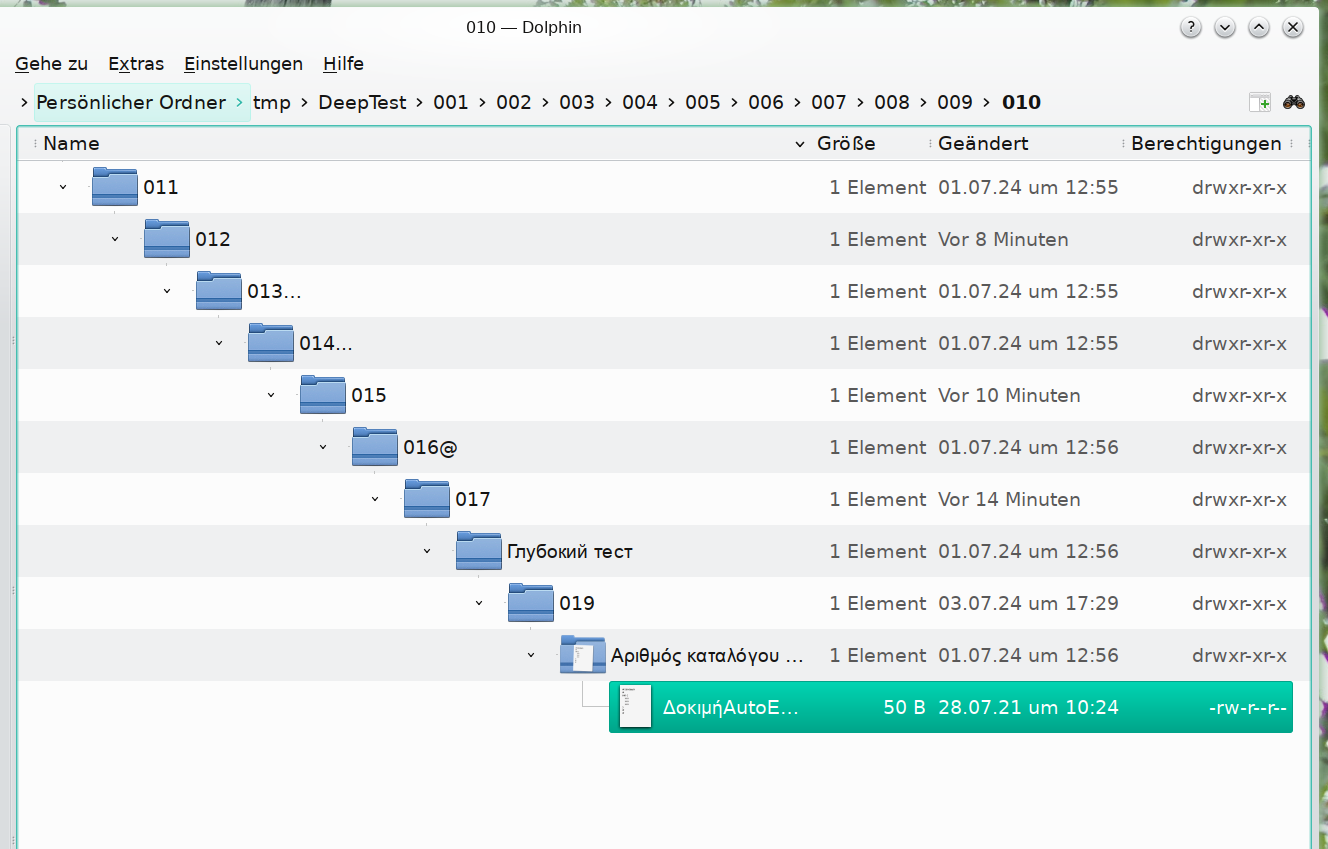The image size is (1328, 849).
Task: Collapse the 011 folder tree branch
Action: point(63,187)
